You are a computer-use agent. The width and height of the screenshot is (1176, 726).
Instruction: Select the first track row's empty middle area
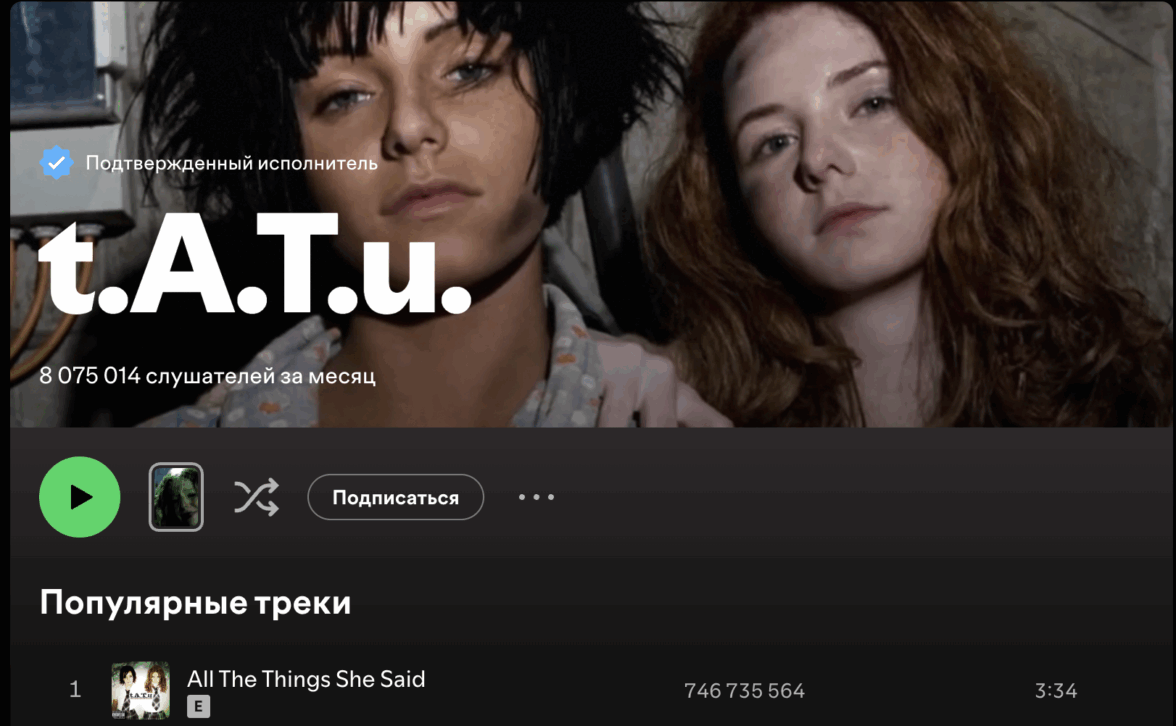tap(555, 690)
